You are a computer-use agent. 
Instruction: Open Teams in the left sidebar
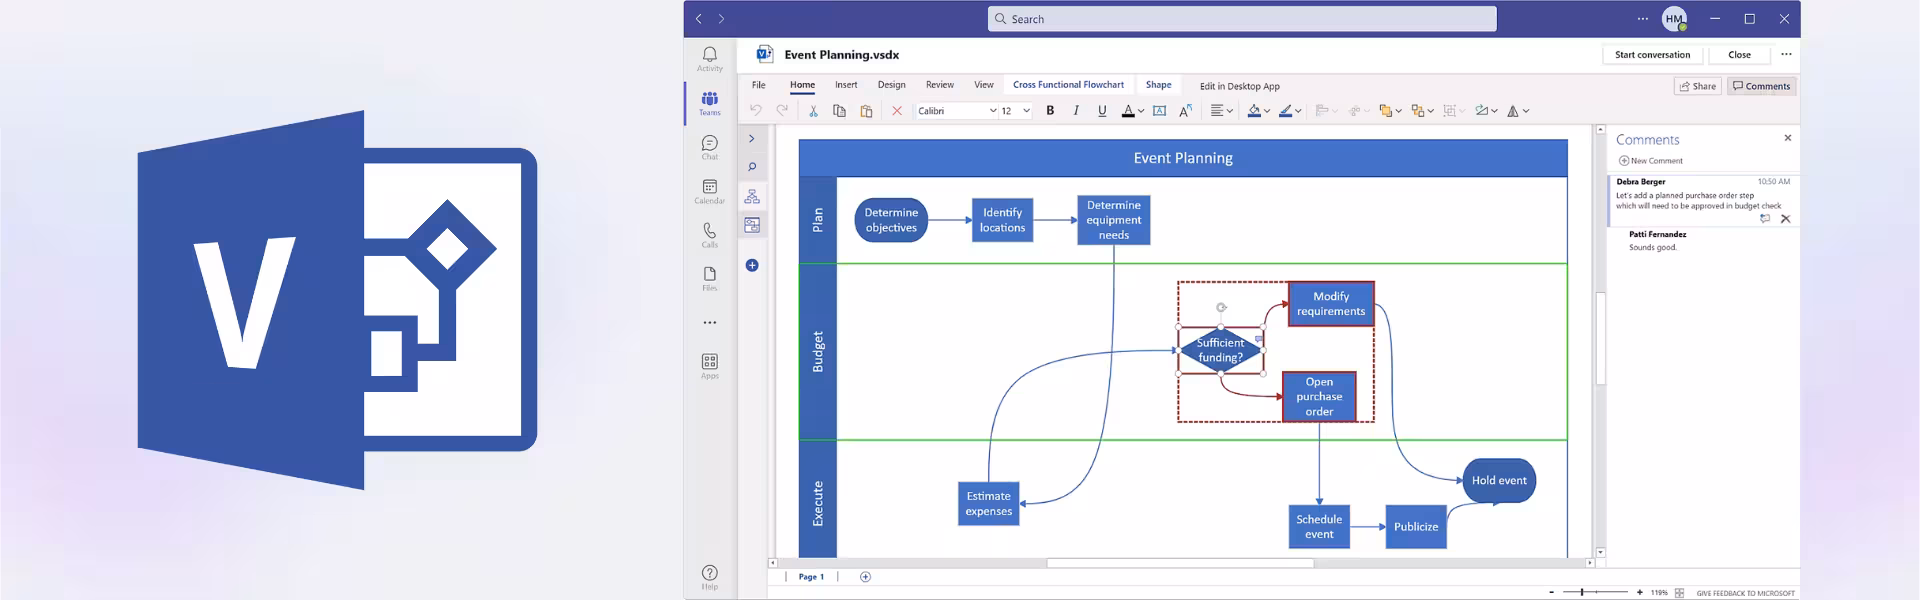tap(710, 103)
